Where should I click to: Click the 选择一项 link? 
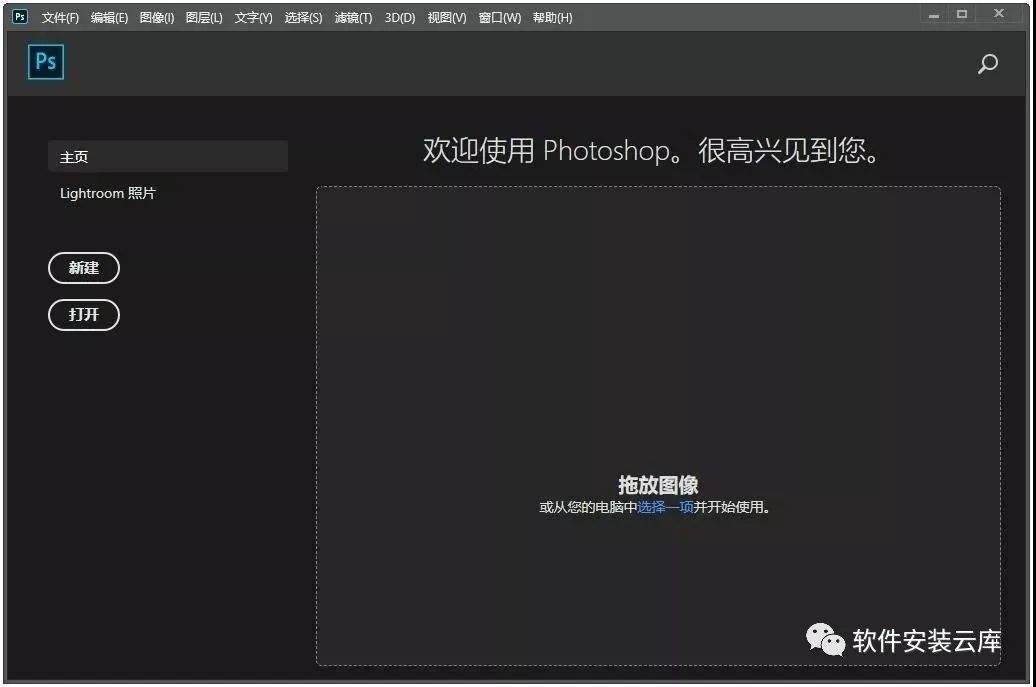665,507
